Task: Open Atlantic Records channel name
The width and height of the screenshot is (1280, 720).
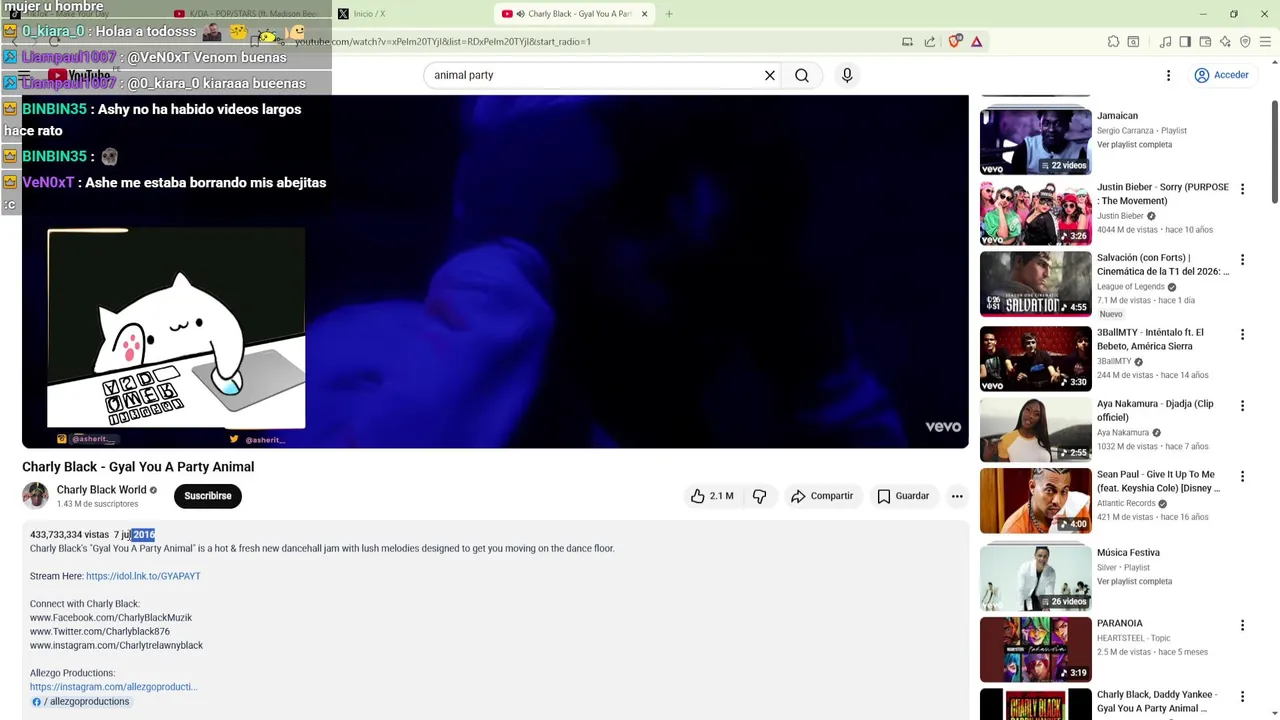Action: click(x=1126, y=503)
